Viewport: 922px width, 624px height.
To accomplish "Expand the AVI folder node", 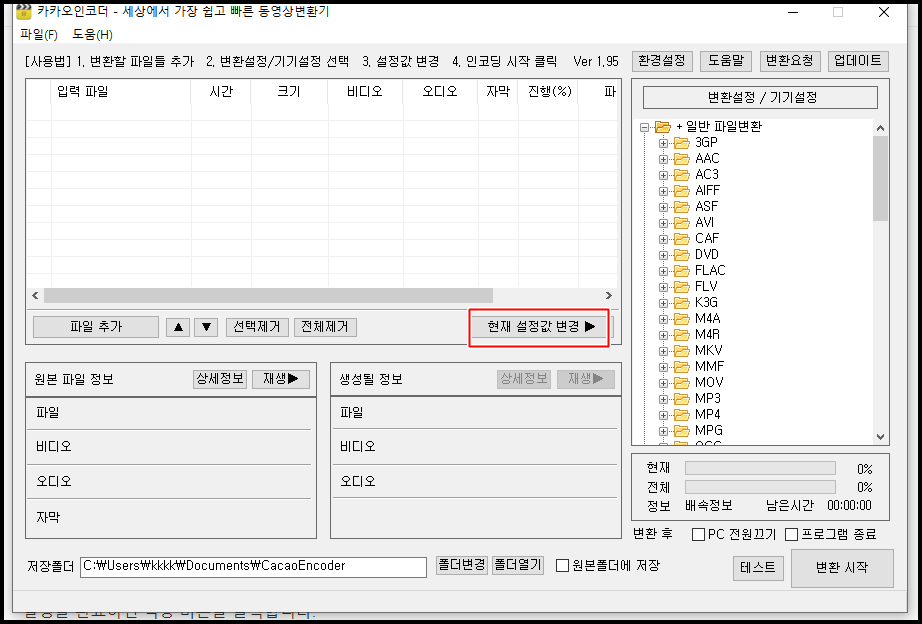I will (x=663, y=223).
